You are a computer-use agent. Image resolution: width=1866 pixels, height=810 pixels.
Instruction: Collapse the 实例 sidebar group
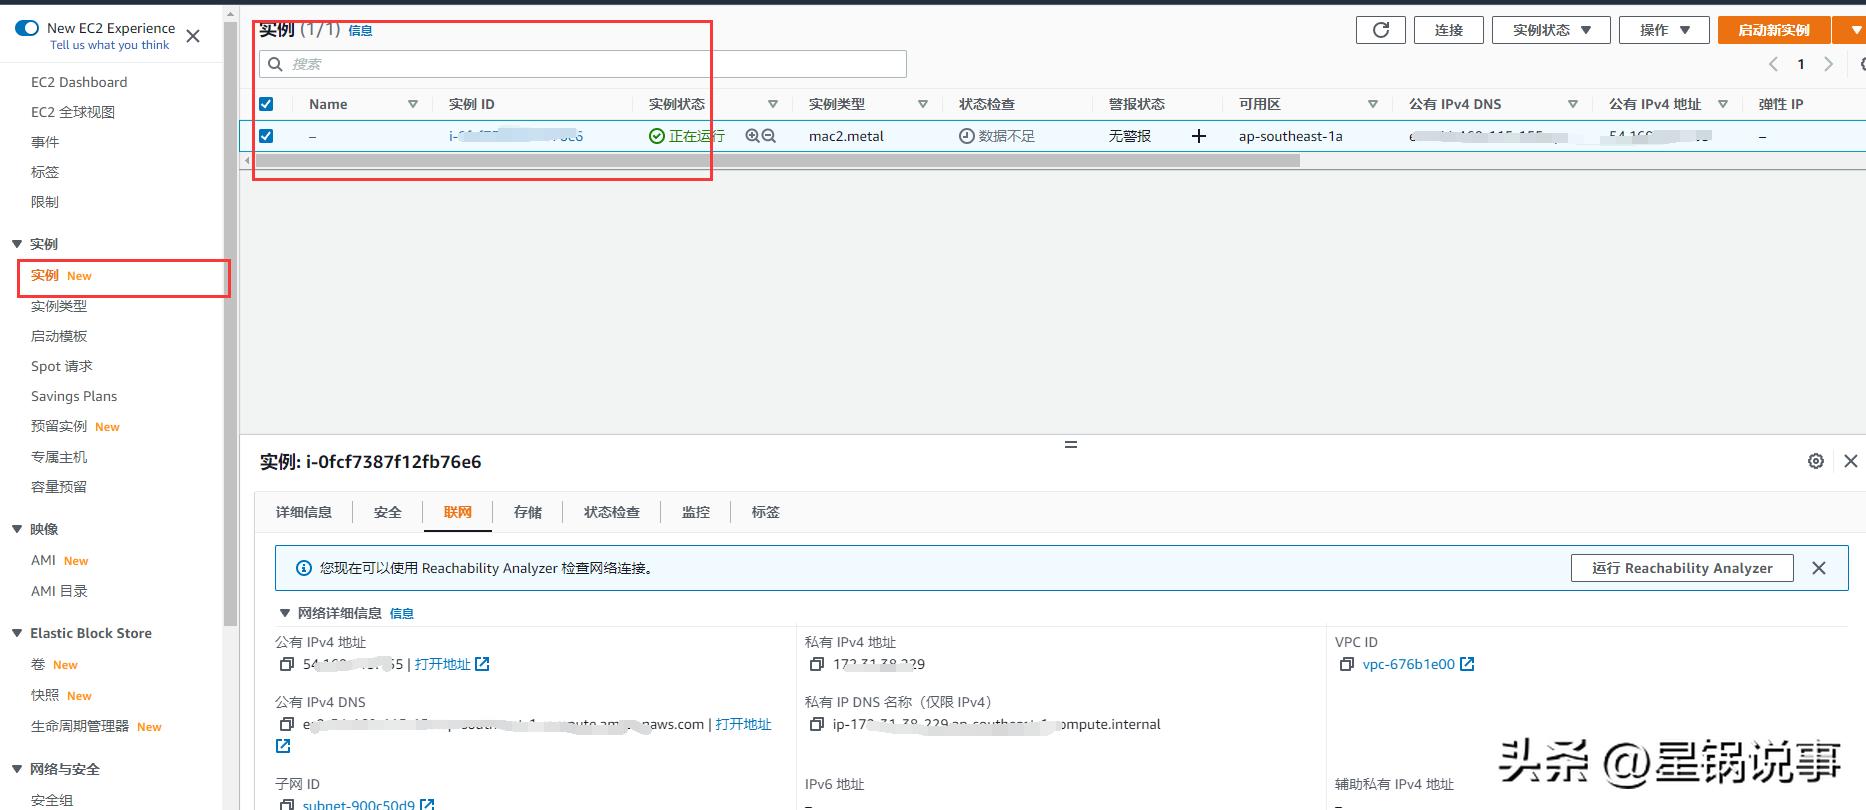coord(17,244)
